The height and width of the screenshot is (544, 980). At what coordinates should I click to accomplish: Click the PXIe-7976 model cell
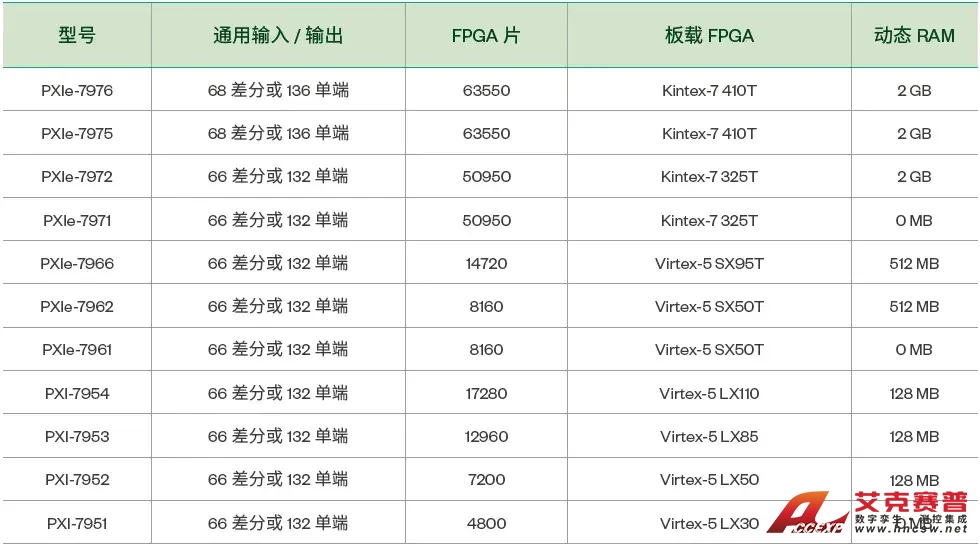click(77, 91)
